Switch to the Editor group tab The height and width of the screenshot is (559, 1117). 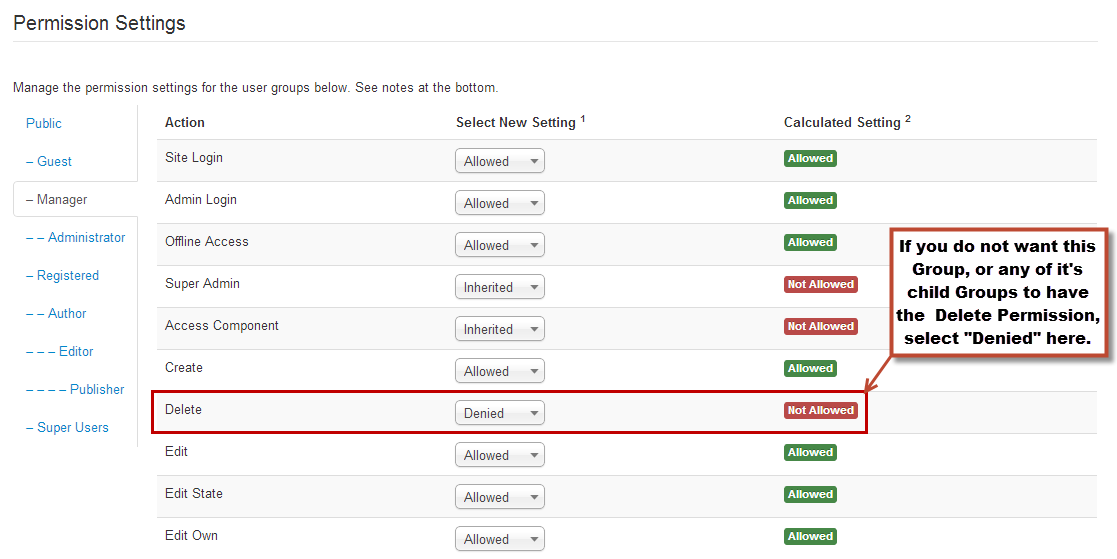[x=59, y=351]
